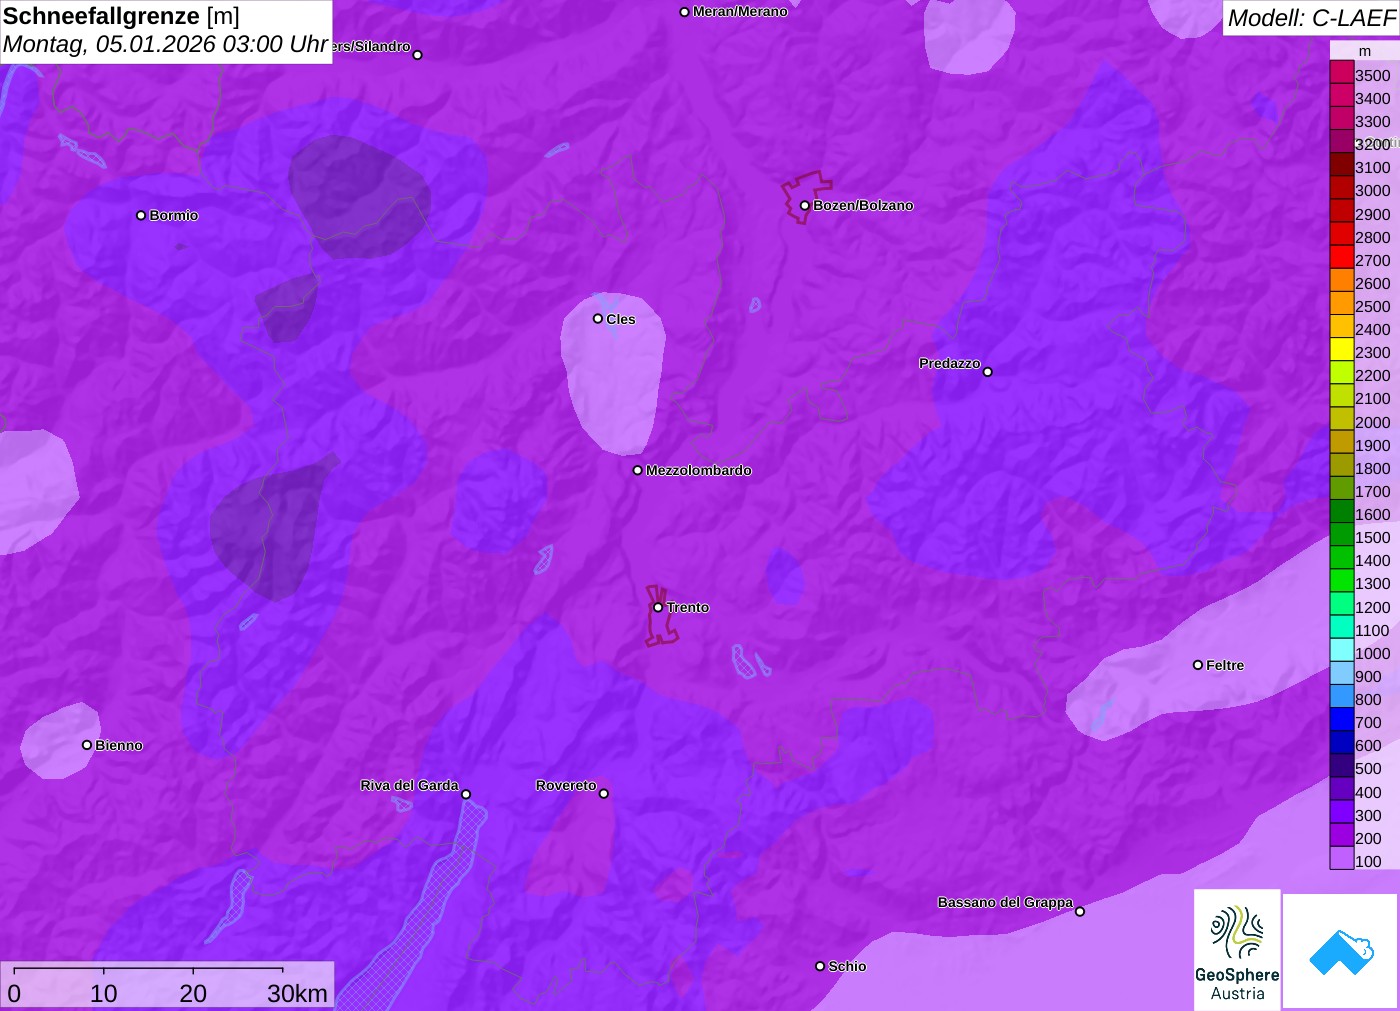Select the Trento city marker
The height and width of the screenshot is (1011, 1400).
click(658, 607)
